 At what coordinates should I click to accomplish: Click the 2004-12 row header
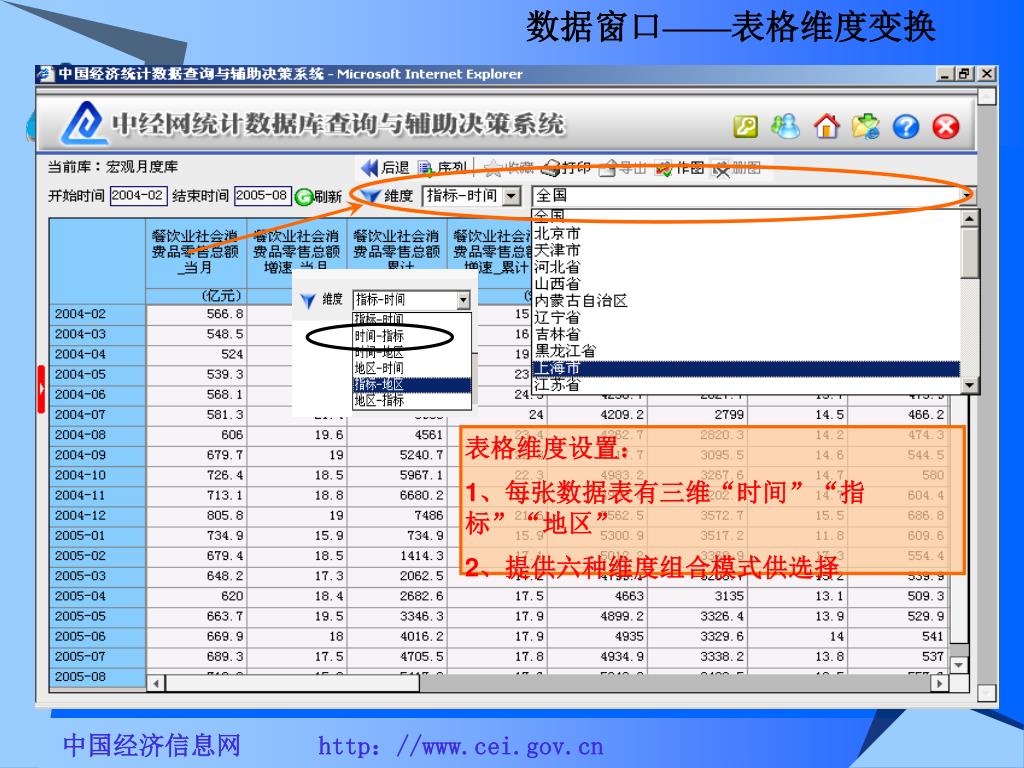(97, 515)
